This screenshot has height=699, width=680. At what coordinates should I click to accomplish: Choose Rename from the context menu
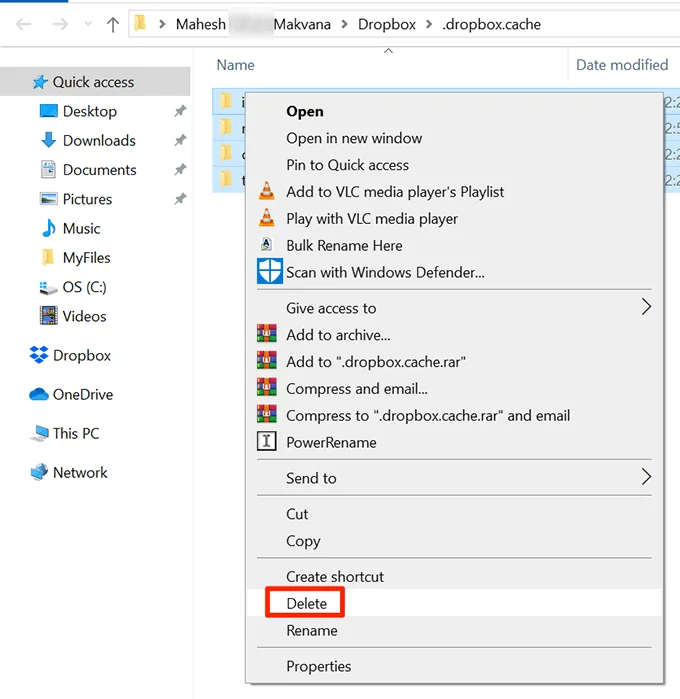(x=454, y=630)
